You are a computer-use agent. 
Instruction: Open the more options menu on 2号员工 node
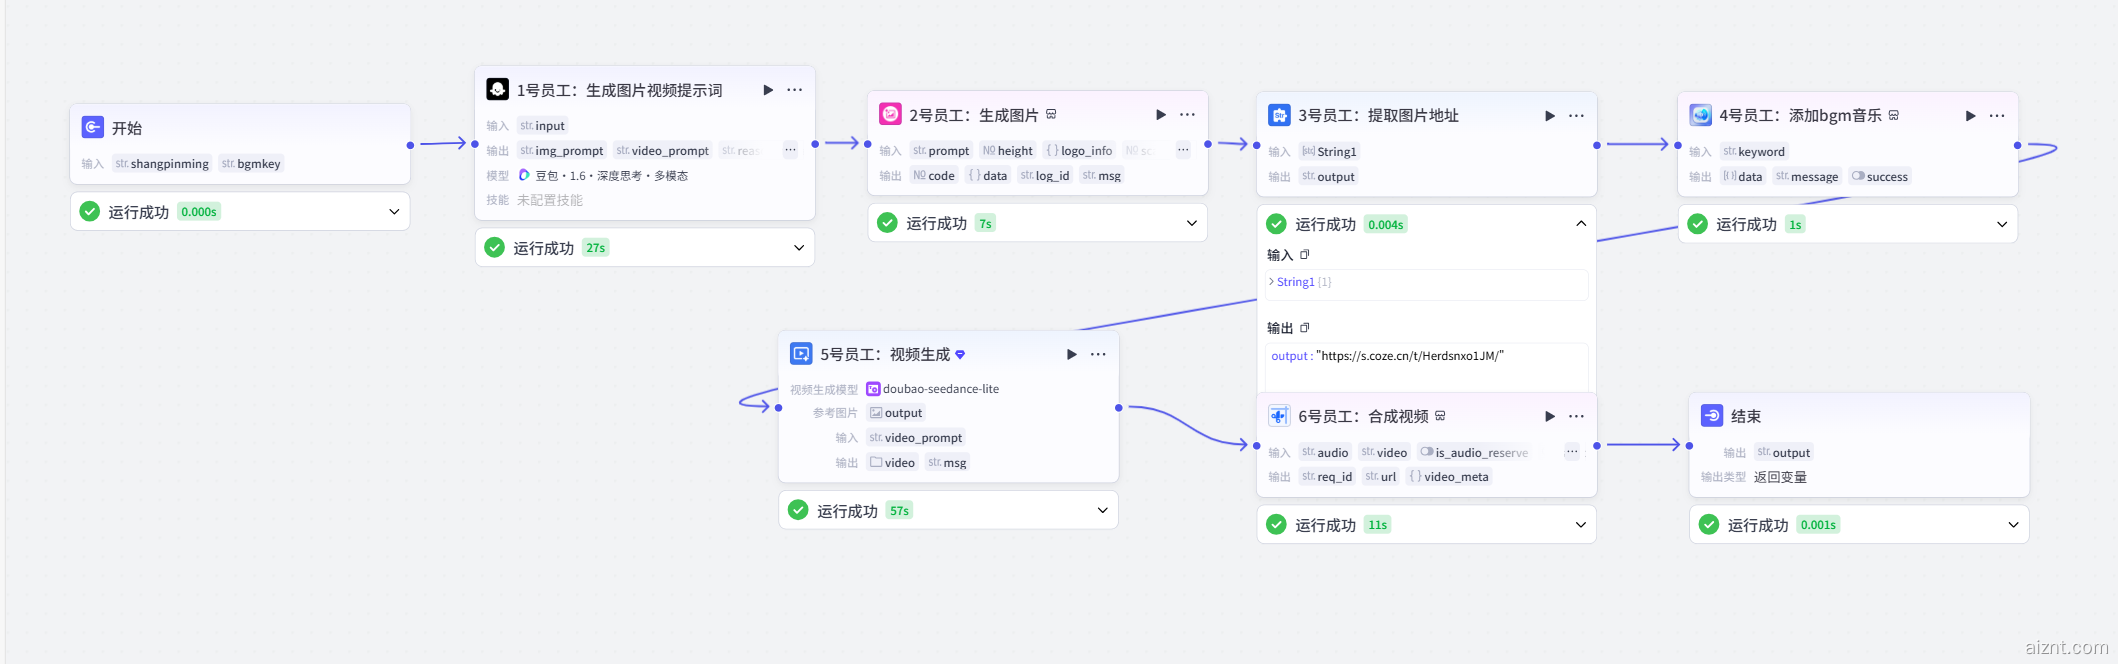pyautogui.click(x=1187, y=115)
